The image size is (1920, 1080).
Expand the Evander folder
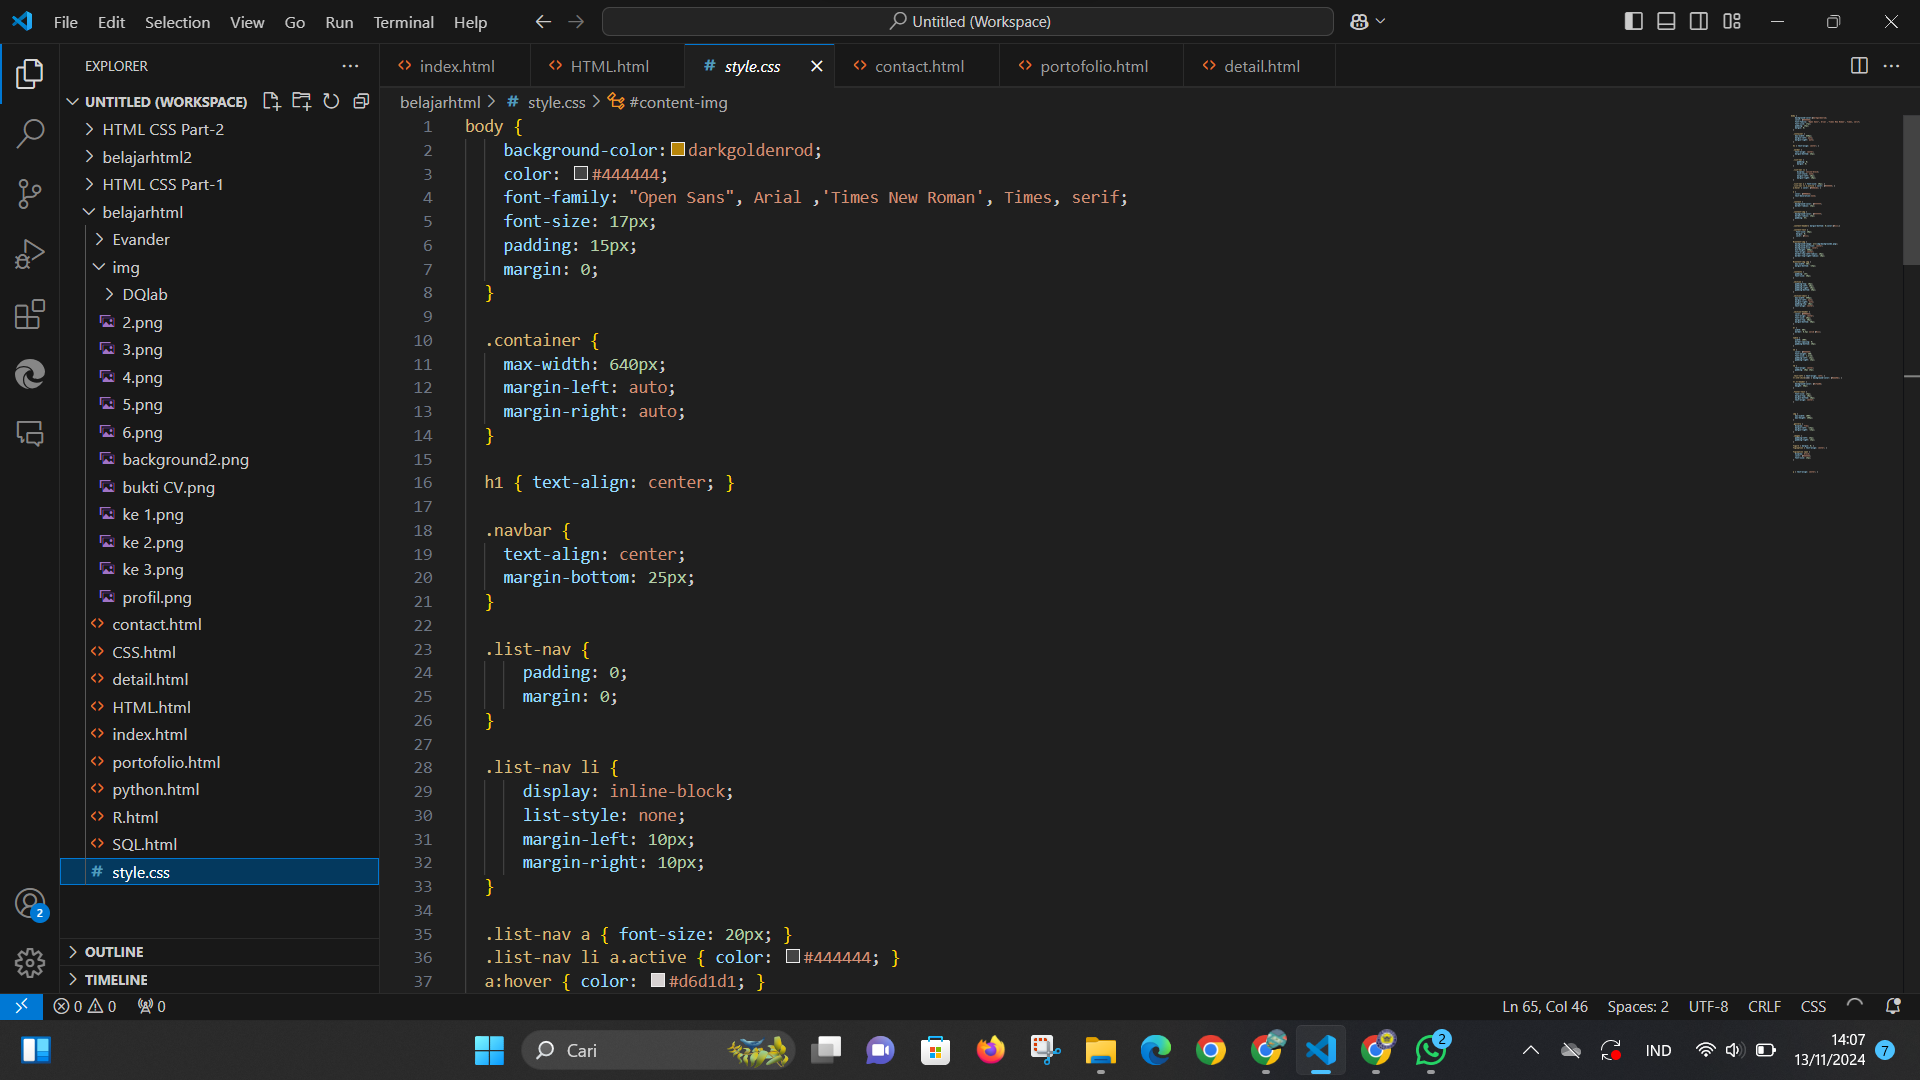point(141,240)
